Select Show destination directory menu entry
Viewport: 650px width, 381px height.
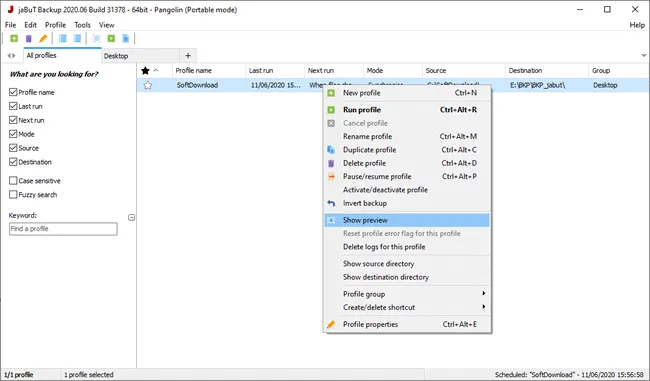(407, 277)
